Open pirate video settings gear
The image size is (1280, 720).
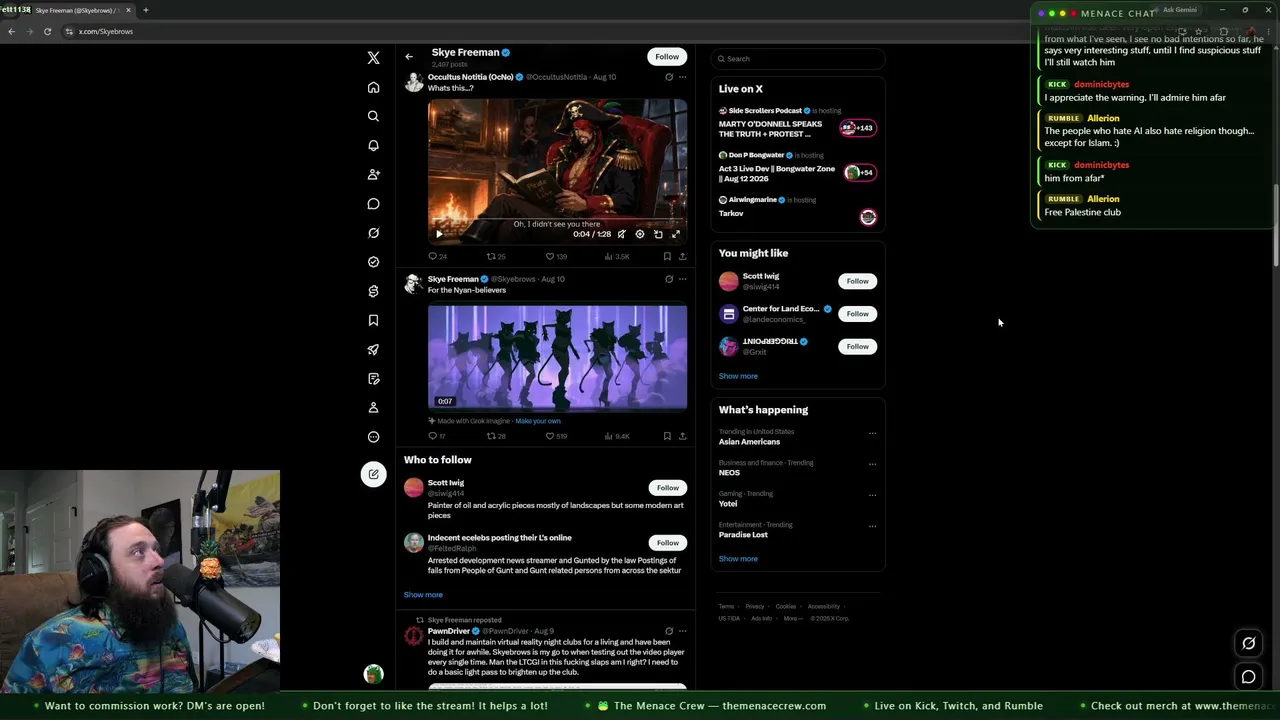(640, 234)
